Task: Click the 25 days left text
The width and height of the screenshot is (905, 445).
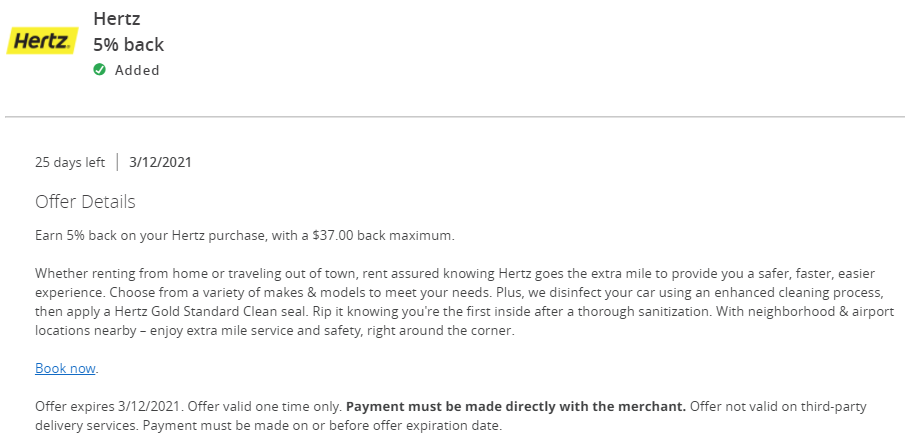Action: (x=70, y=162)
